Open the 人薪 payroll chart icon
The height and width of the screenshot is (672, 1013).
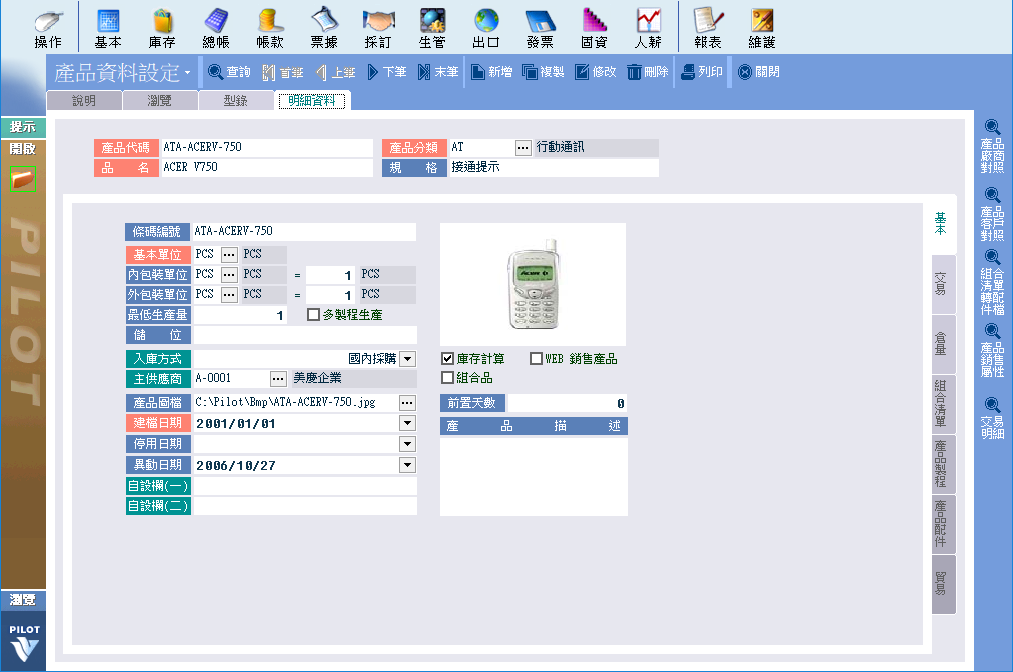coord(648,28)
